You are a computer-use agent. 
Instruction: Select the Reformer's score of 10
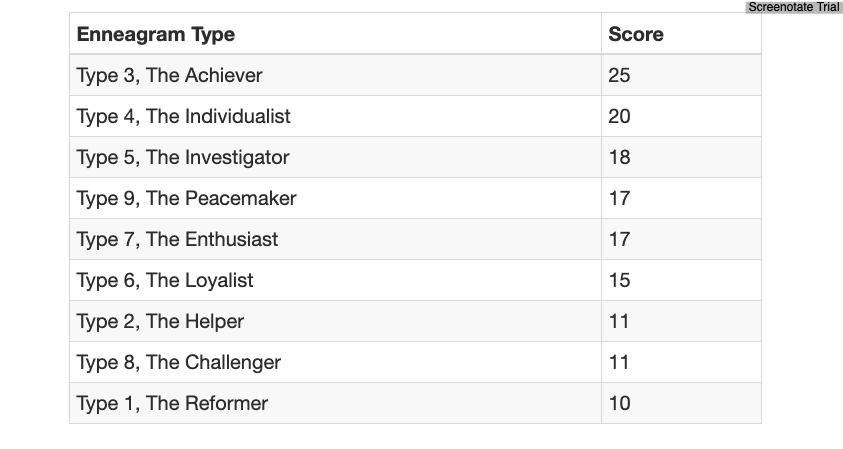tap(619, 403)
